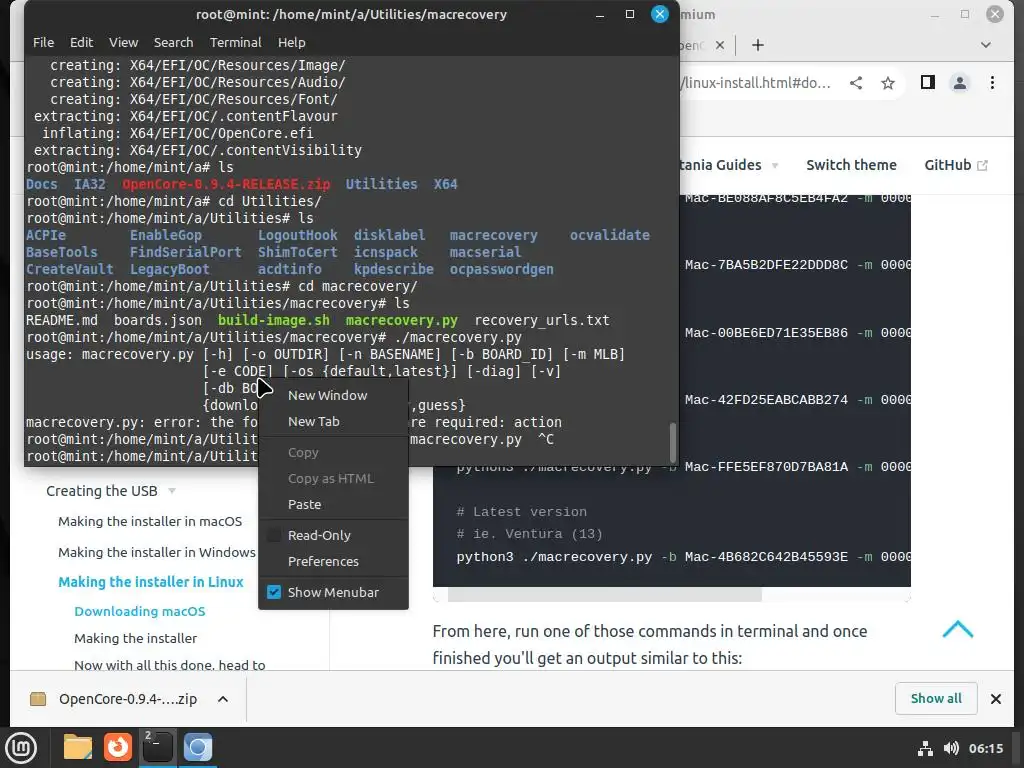
Task: Go to Downloading macOS section
Action: [x=140, y=611]
